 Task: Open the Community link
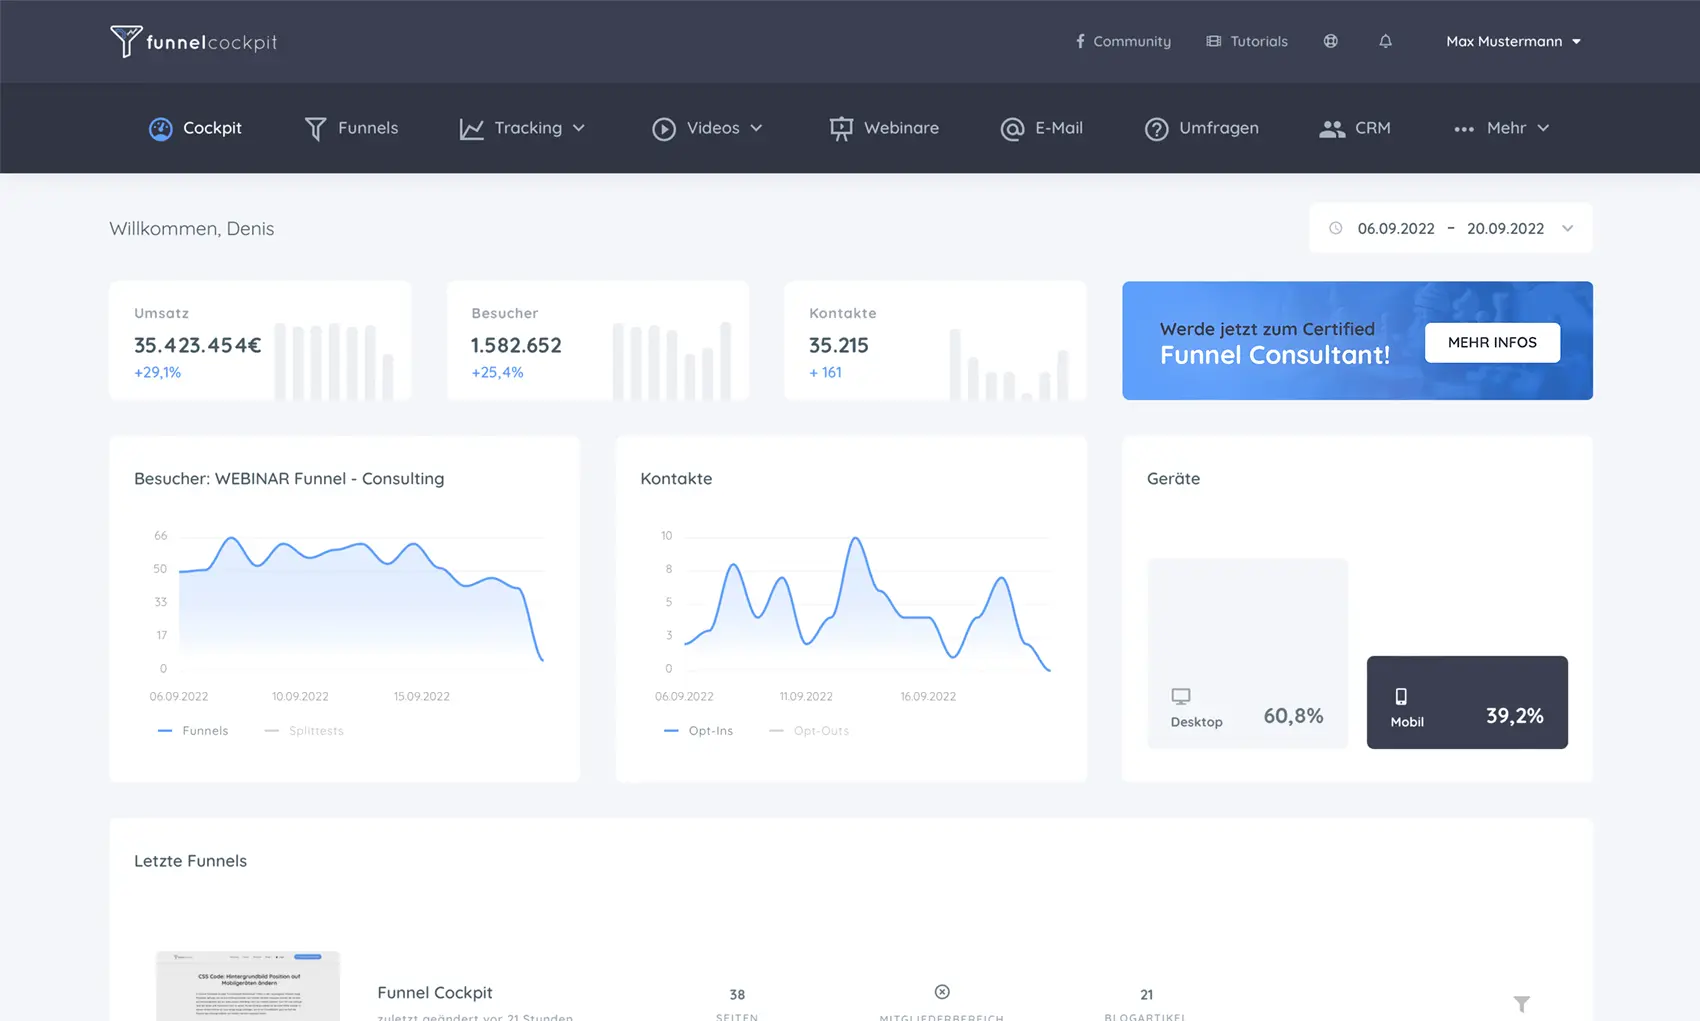[x=1122, y=41]
